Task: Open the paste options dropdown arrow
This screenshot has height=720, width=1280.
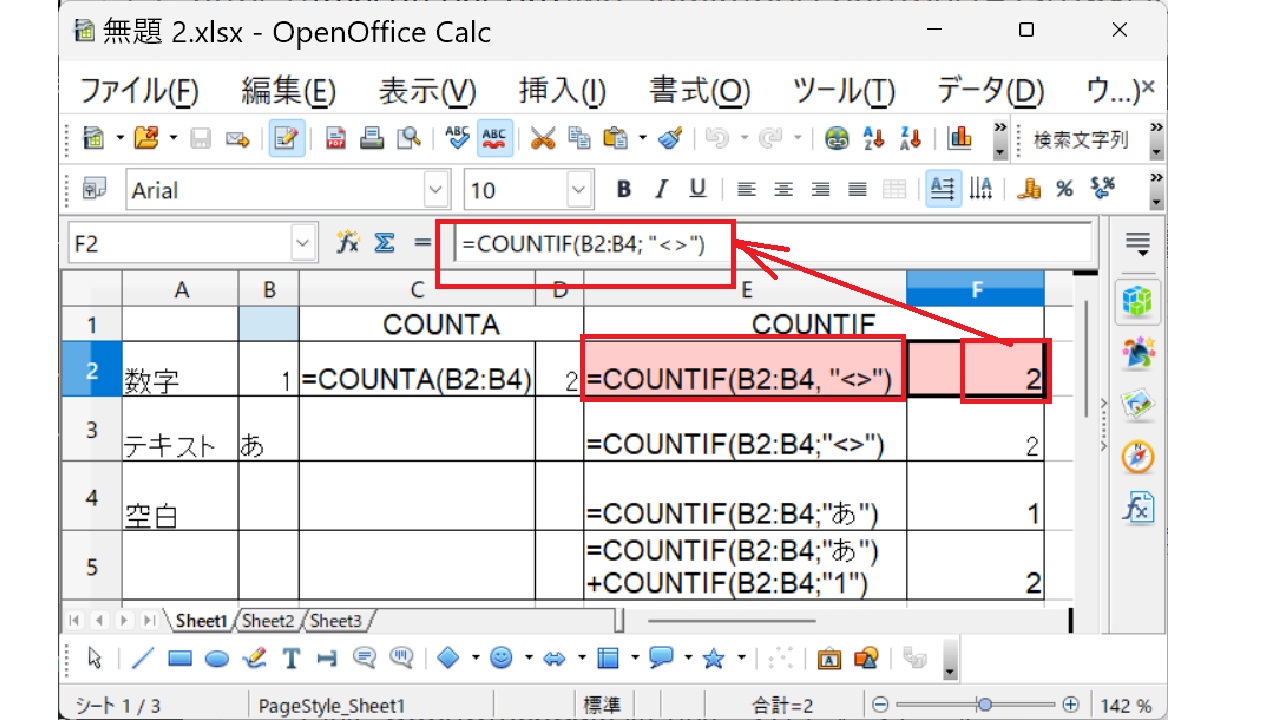Action: 642,138
